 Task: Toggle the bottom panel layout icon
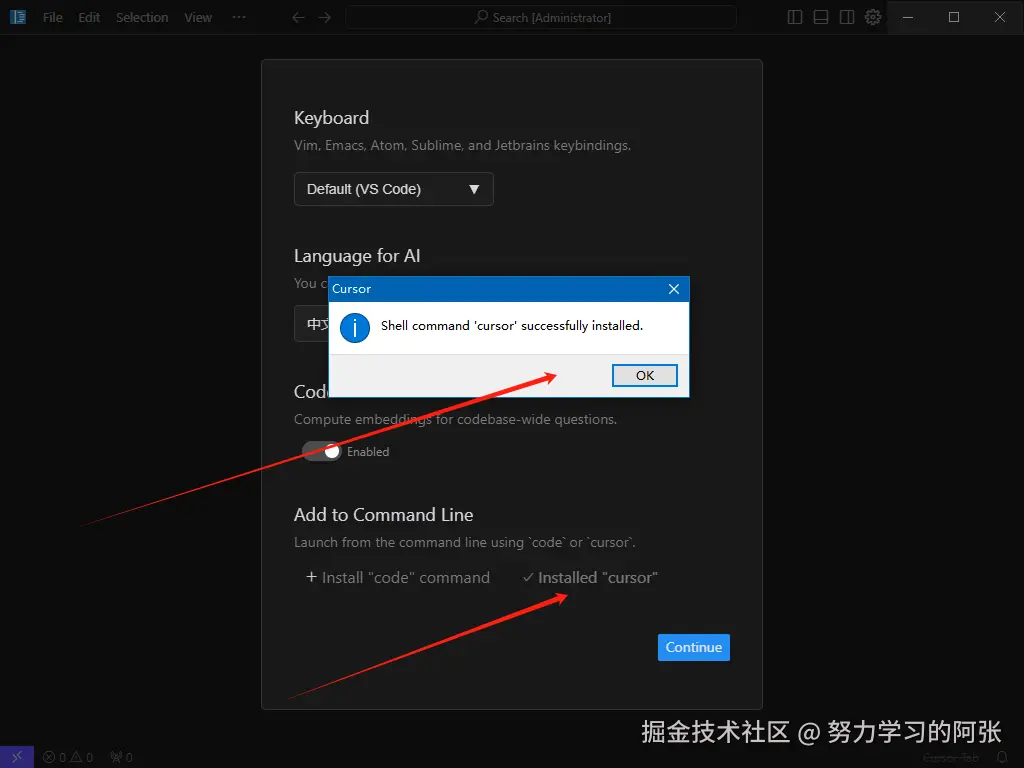(x=821, y=18)
